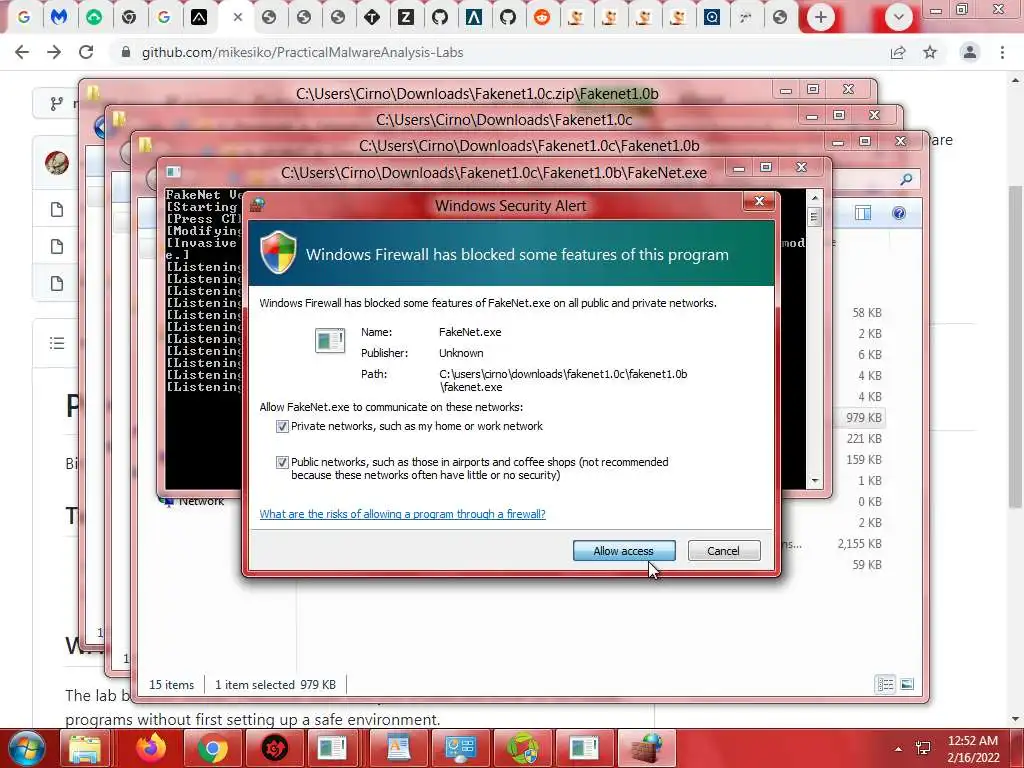This screenshot has width=1024, height=768.
Task: Reload the GitHub page
Action: pos(86,52)
